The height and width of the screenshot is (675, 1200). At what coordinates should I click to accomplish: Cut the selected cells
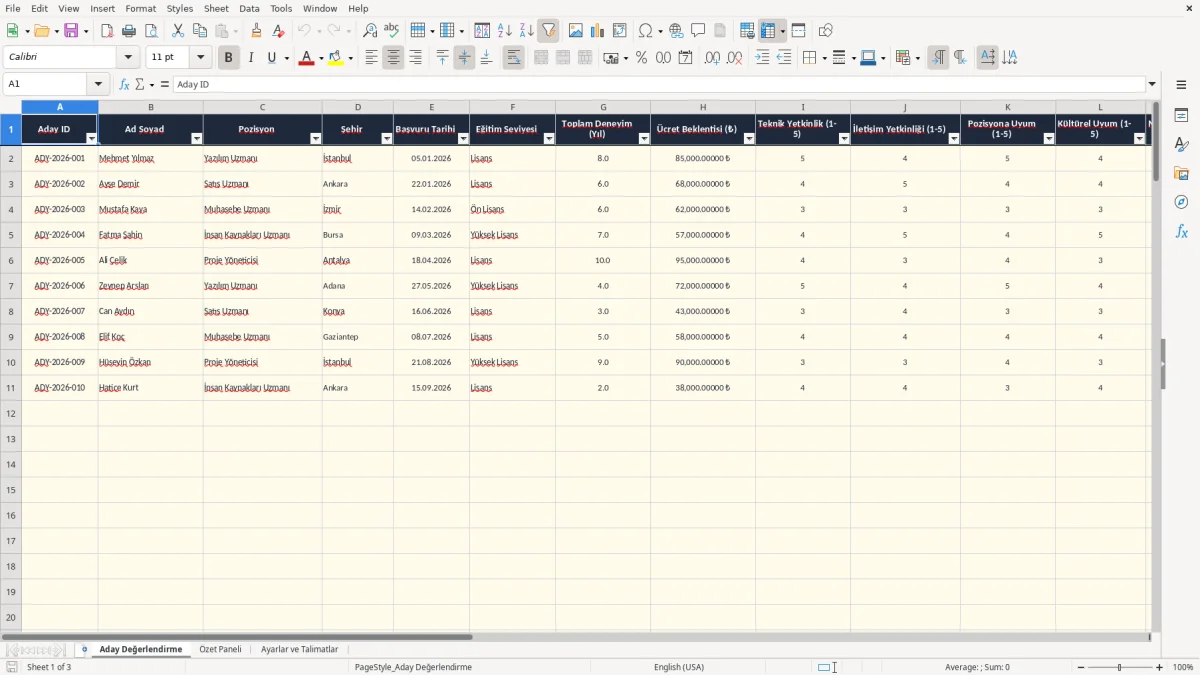click(178, 31)
